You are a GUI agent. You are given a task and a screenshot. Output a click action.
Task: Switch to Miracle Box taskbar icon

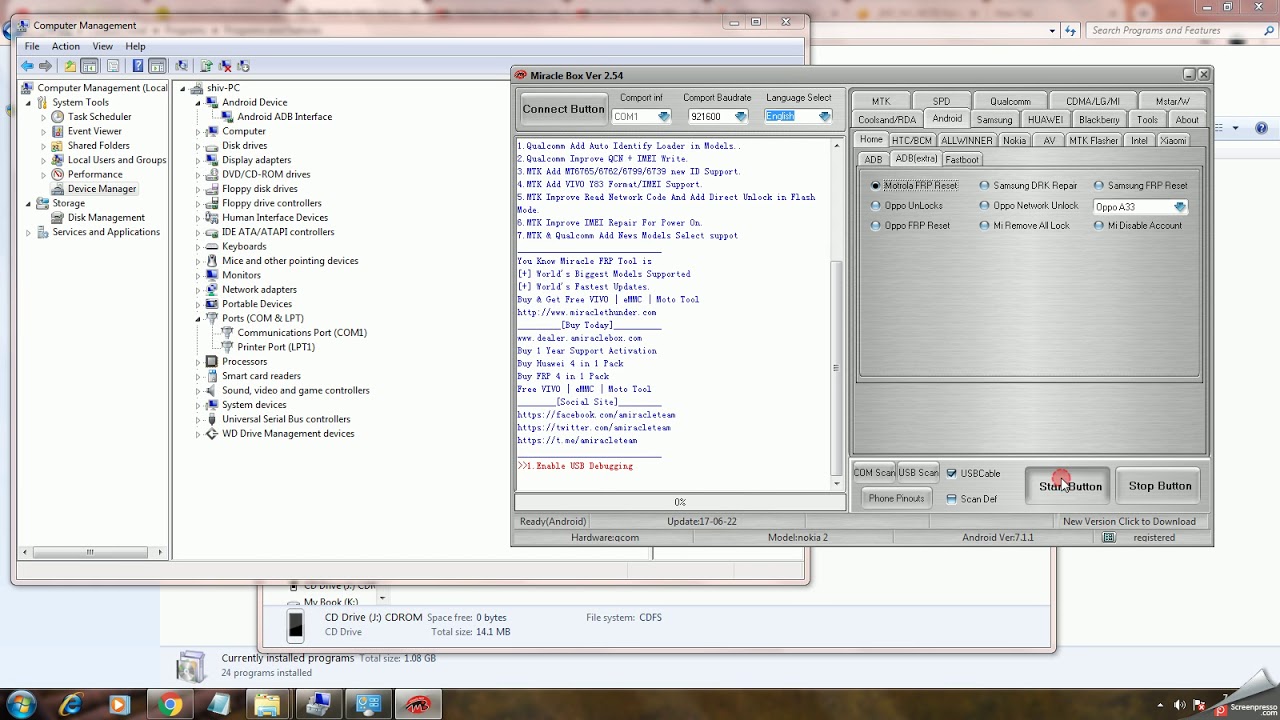[x=418, y=705]
